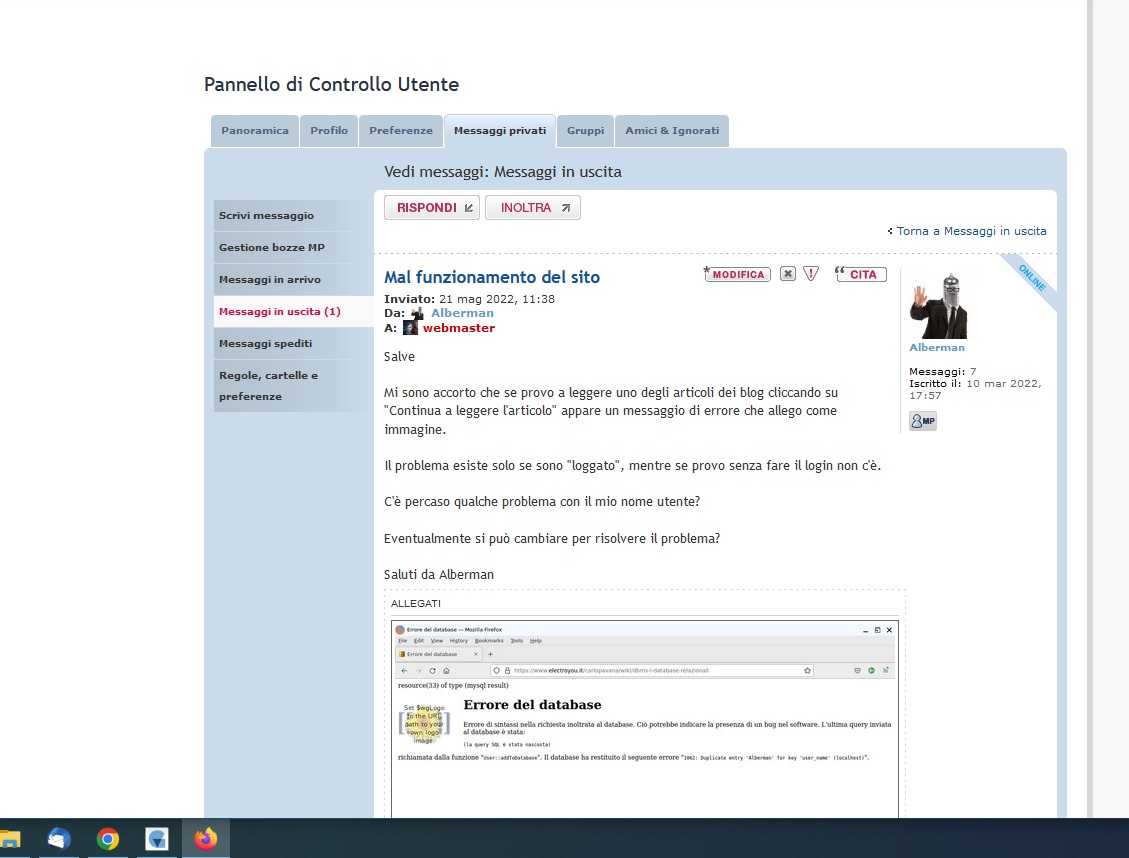Open Messaggi in arrivo in sidebar
Image resolution: width=1129 pixels, height=858 pixels.
(x=270, y=280)
